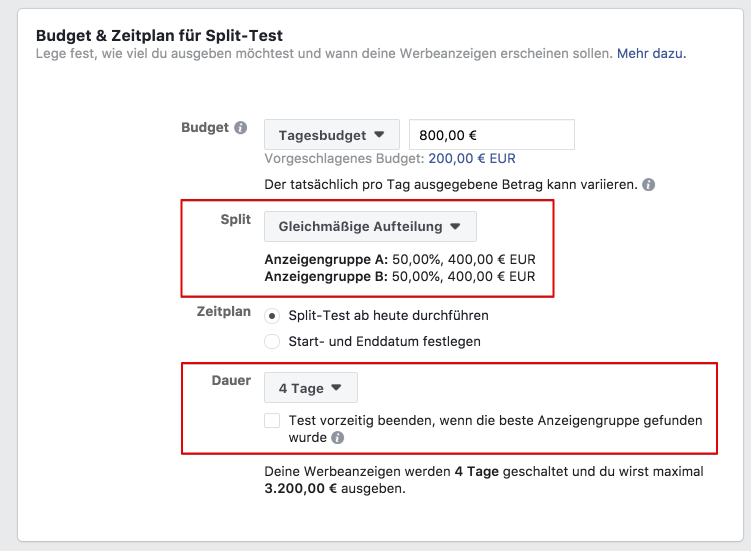Click into the 800,00 € budget field
The width and height of the screenshot is (751, 551).
click(491, 135)
